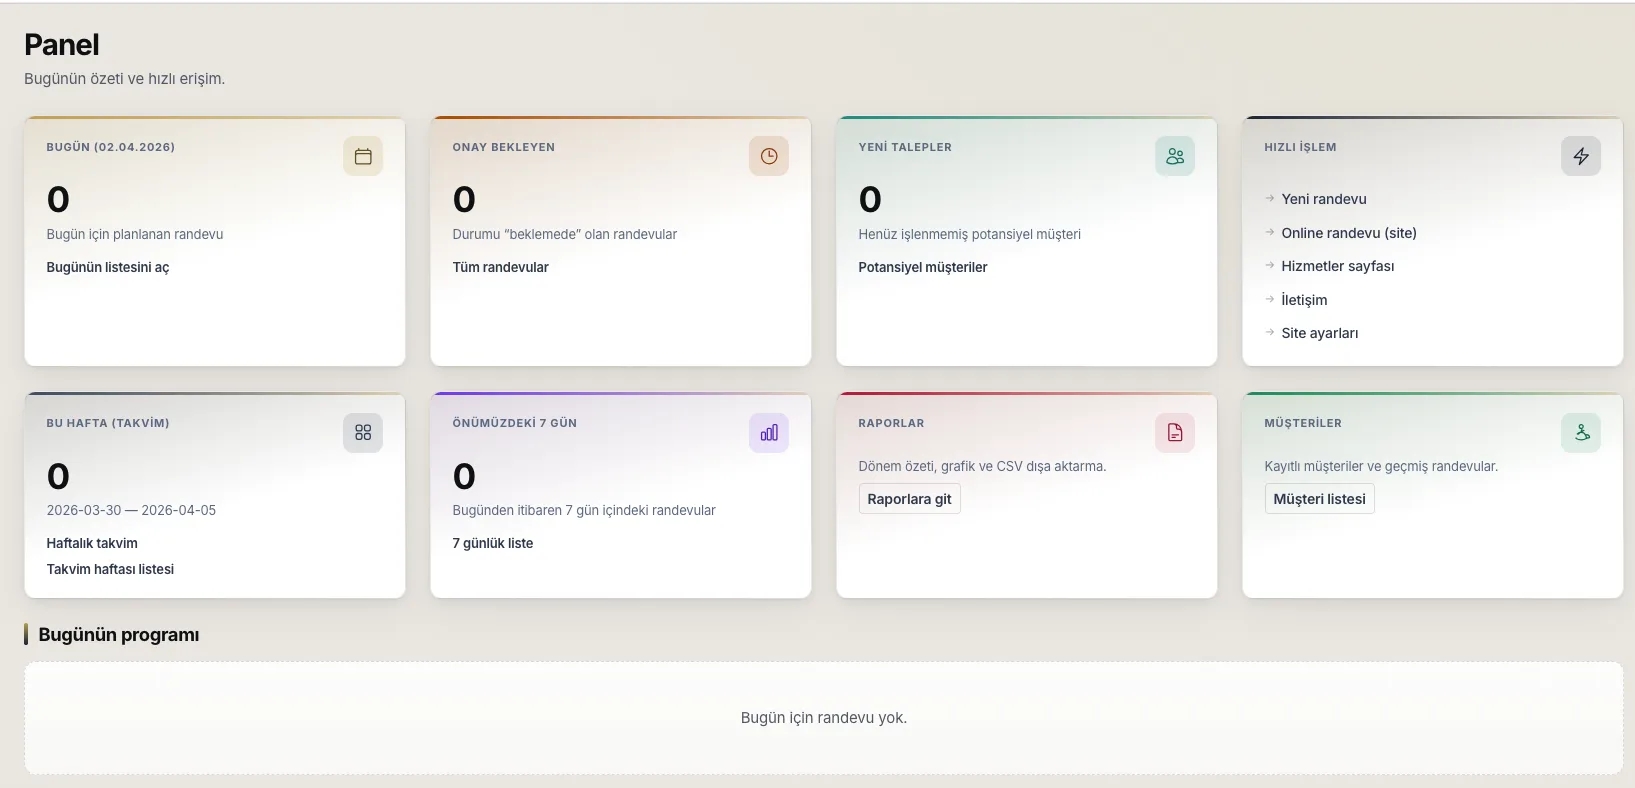Open the Müşteri listesi button
The width and height of the screenshot is (1635, 788).
[1319, 499]
